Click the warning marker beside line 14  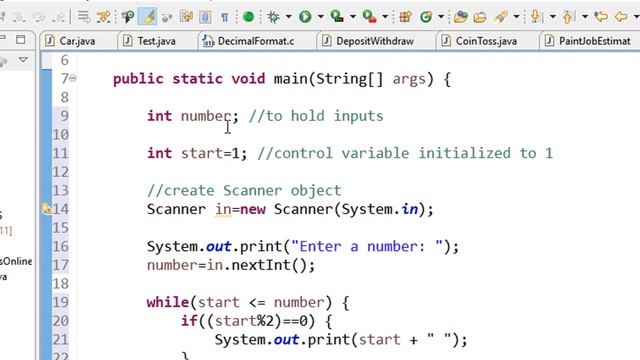click(47, 209)
